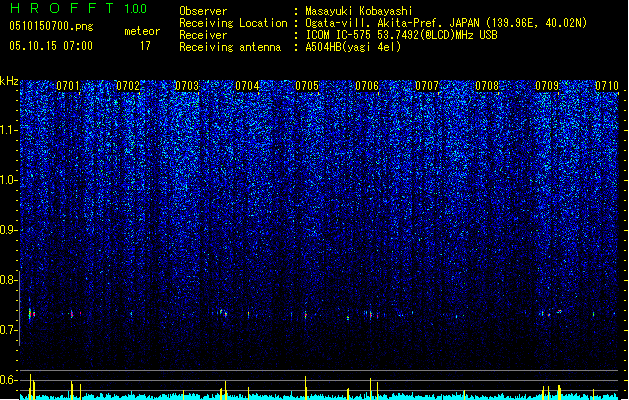Click the antenna value A504HB(yagi 4el)
The height and width of the screenshot is (400, 629).
pyautogui.click(x=353, y=47)
